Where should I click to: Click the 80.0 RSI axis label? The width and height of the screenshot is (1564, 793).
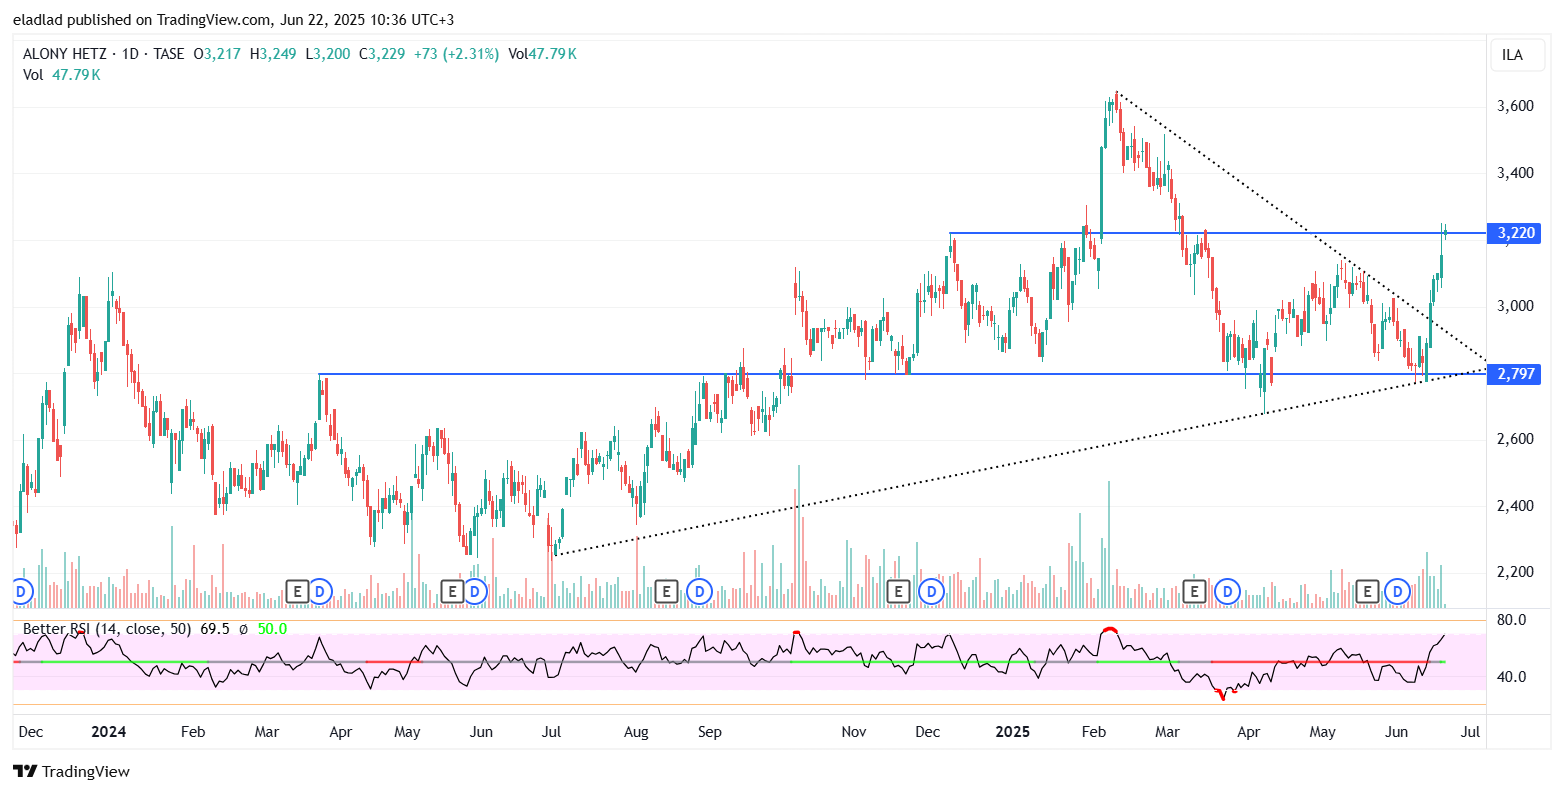coord(1513,620)
